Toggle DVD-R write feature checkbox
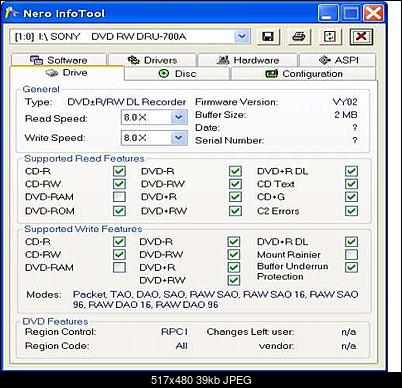 pyautogui.click(x=234, y=242)
